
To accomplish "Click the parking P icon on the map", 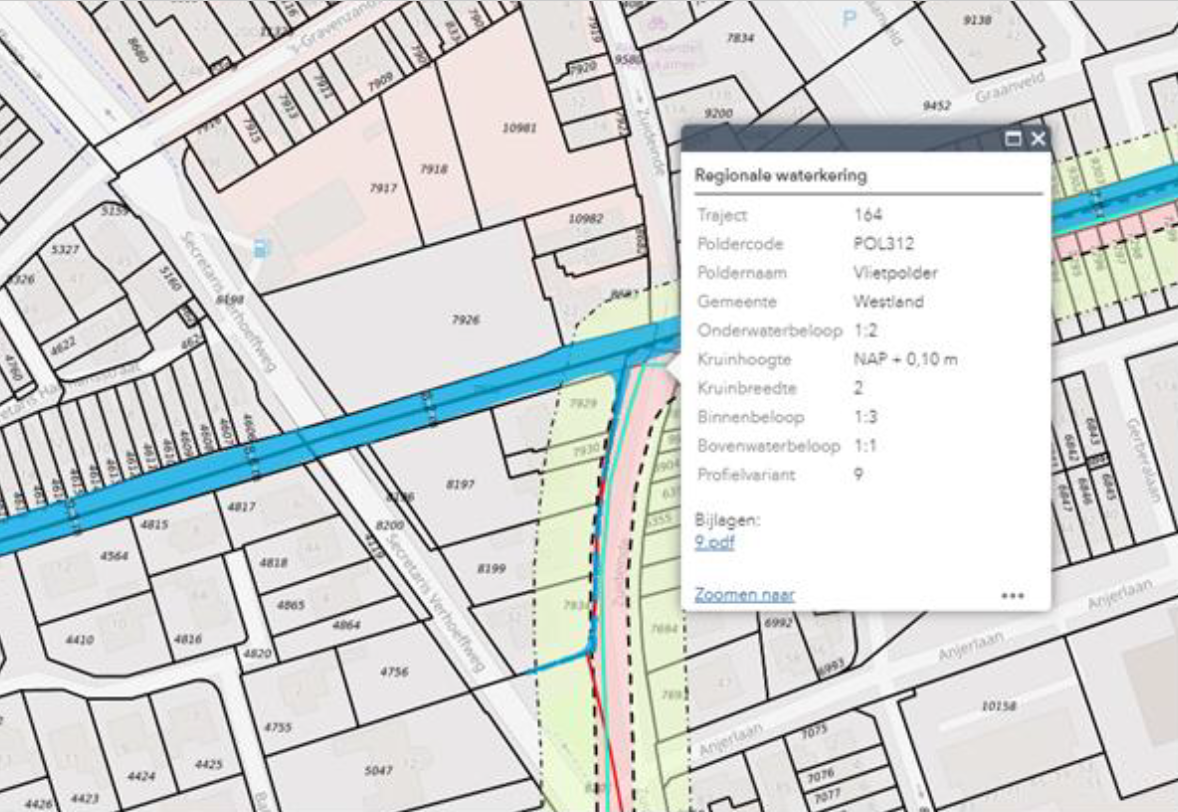I will coord(850,19).
